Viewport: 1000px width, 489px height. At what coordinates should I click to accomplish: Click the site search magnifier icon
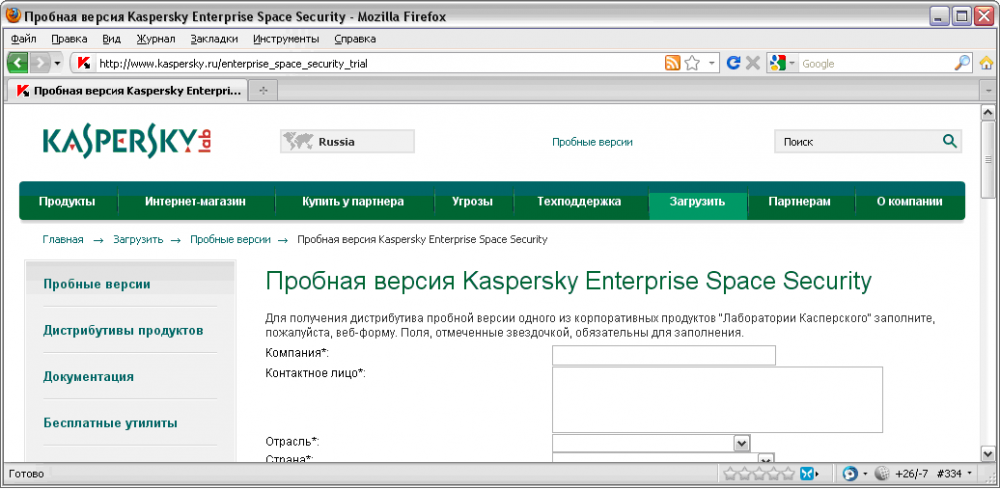click(x=950, y=142)
